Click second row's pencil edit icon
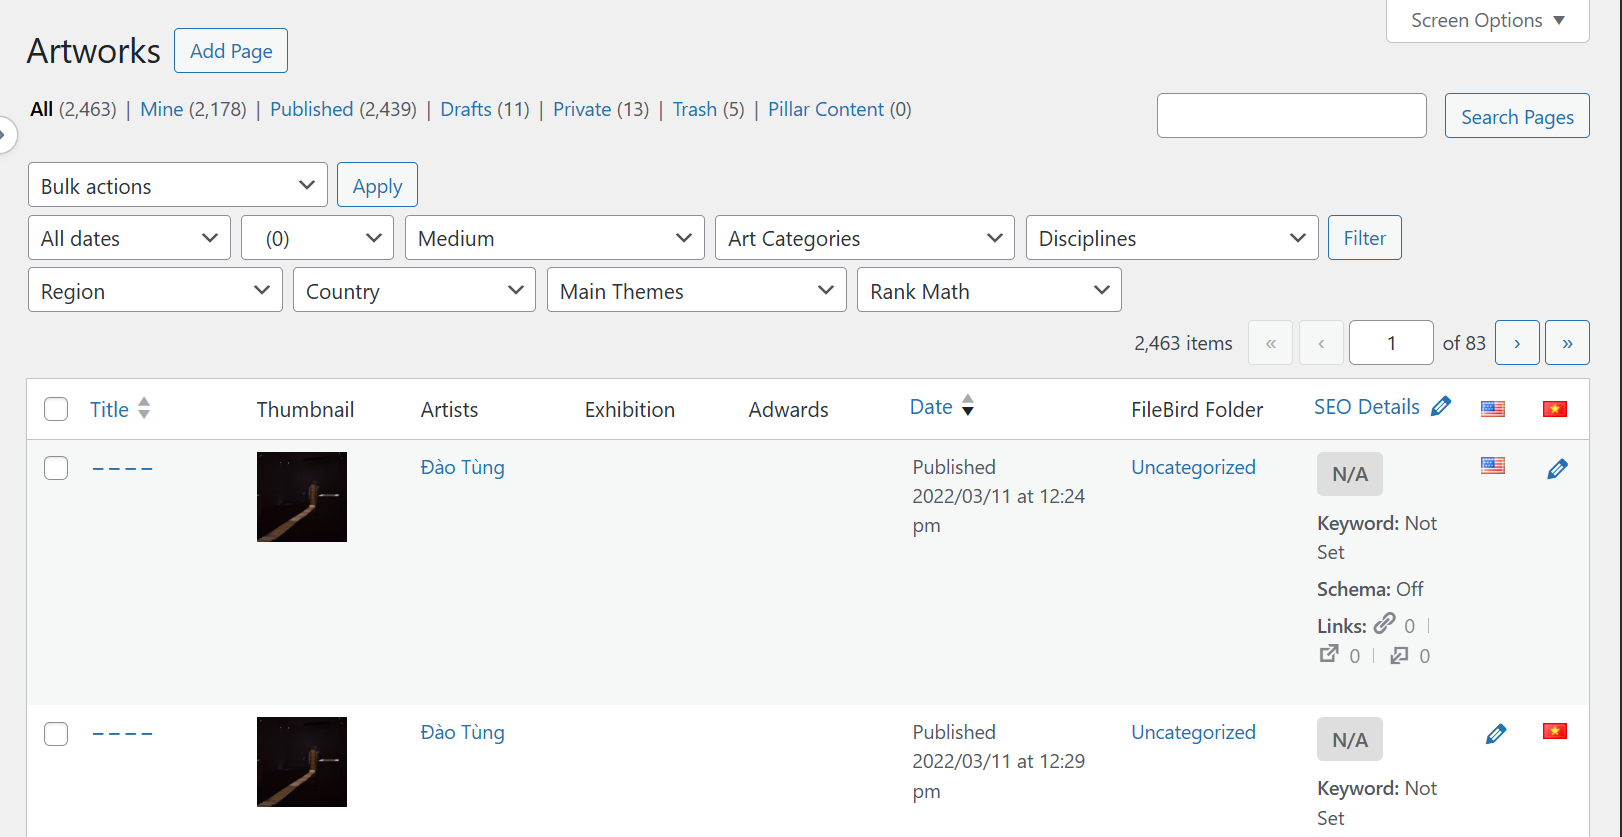The width and height of the screenshot is (1622, 837). (1496, 734)
